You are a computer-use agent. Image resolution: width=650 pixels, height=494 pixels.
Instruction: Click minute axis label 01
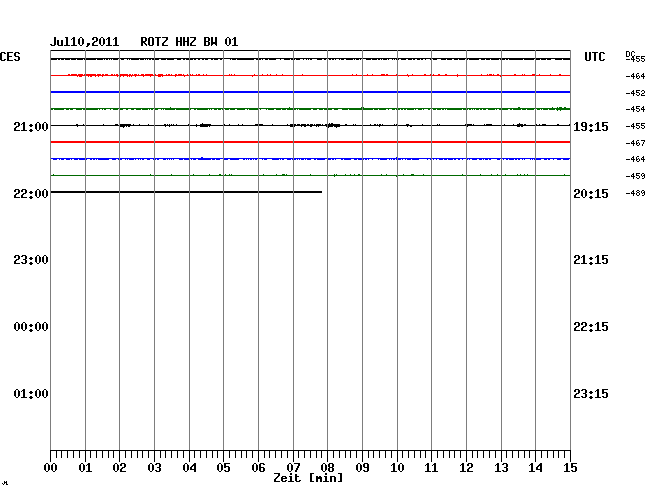(x=85, y=468)
